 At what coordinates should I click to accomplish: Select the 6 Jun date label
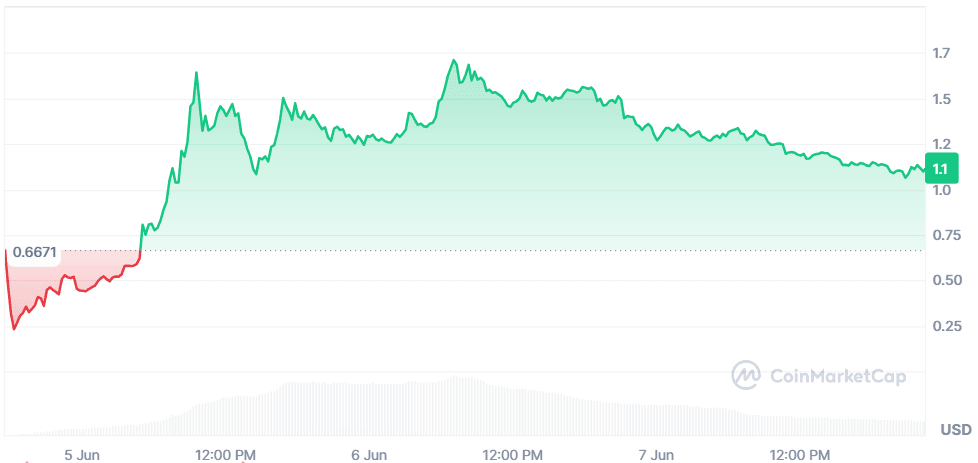coord(369,455)
